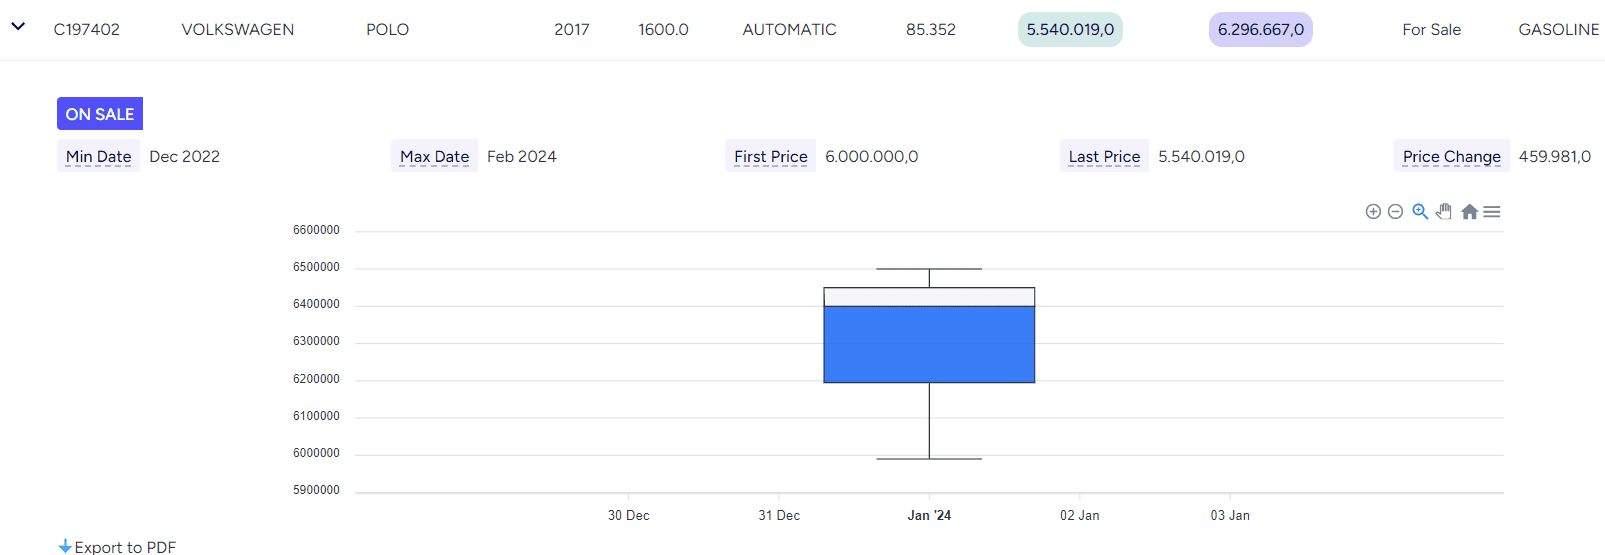Click the First Price label

[x=771, y=156]
